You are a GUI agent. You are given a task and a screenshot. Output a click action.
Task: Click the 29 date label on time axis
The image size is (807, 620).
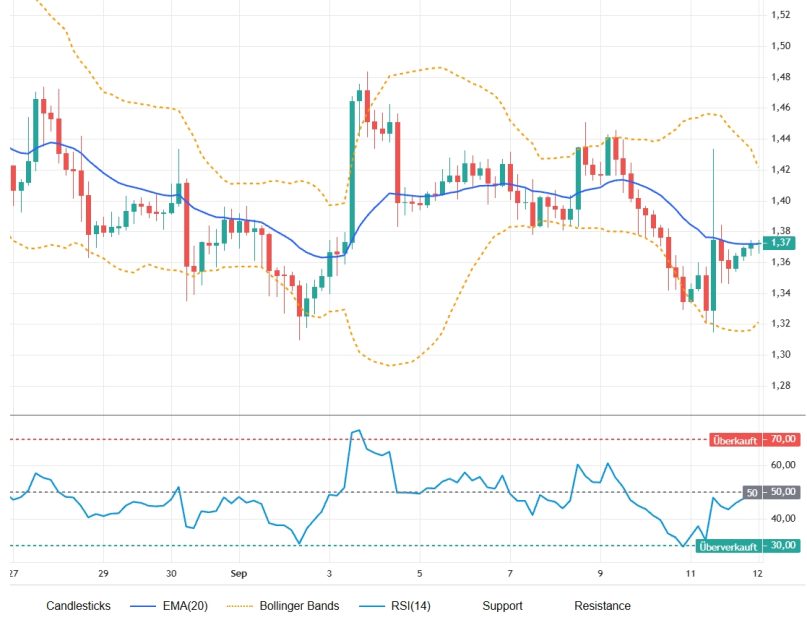coord(103,574)
